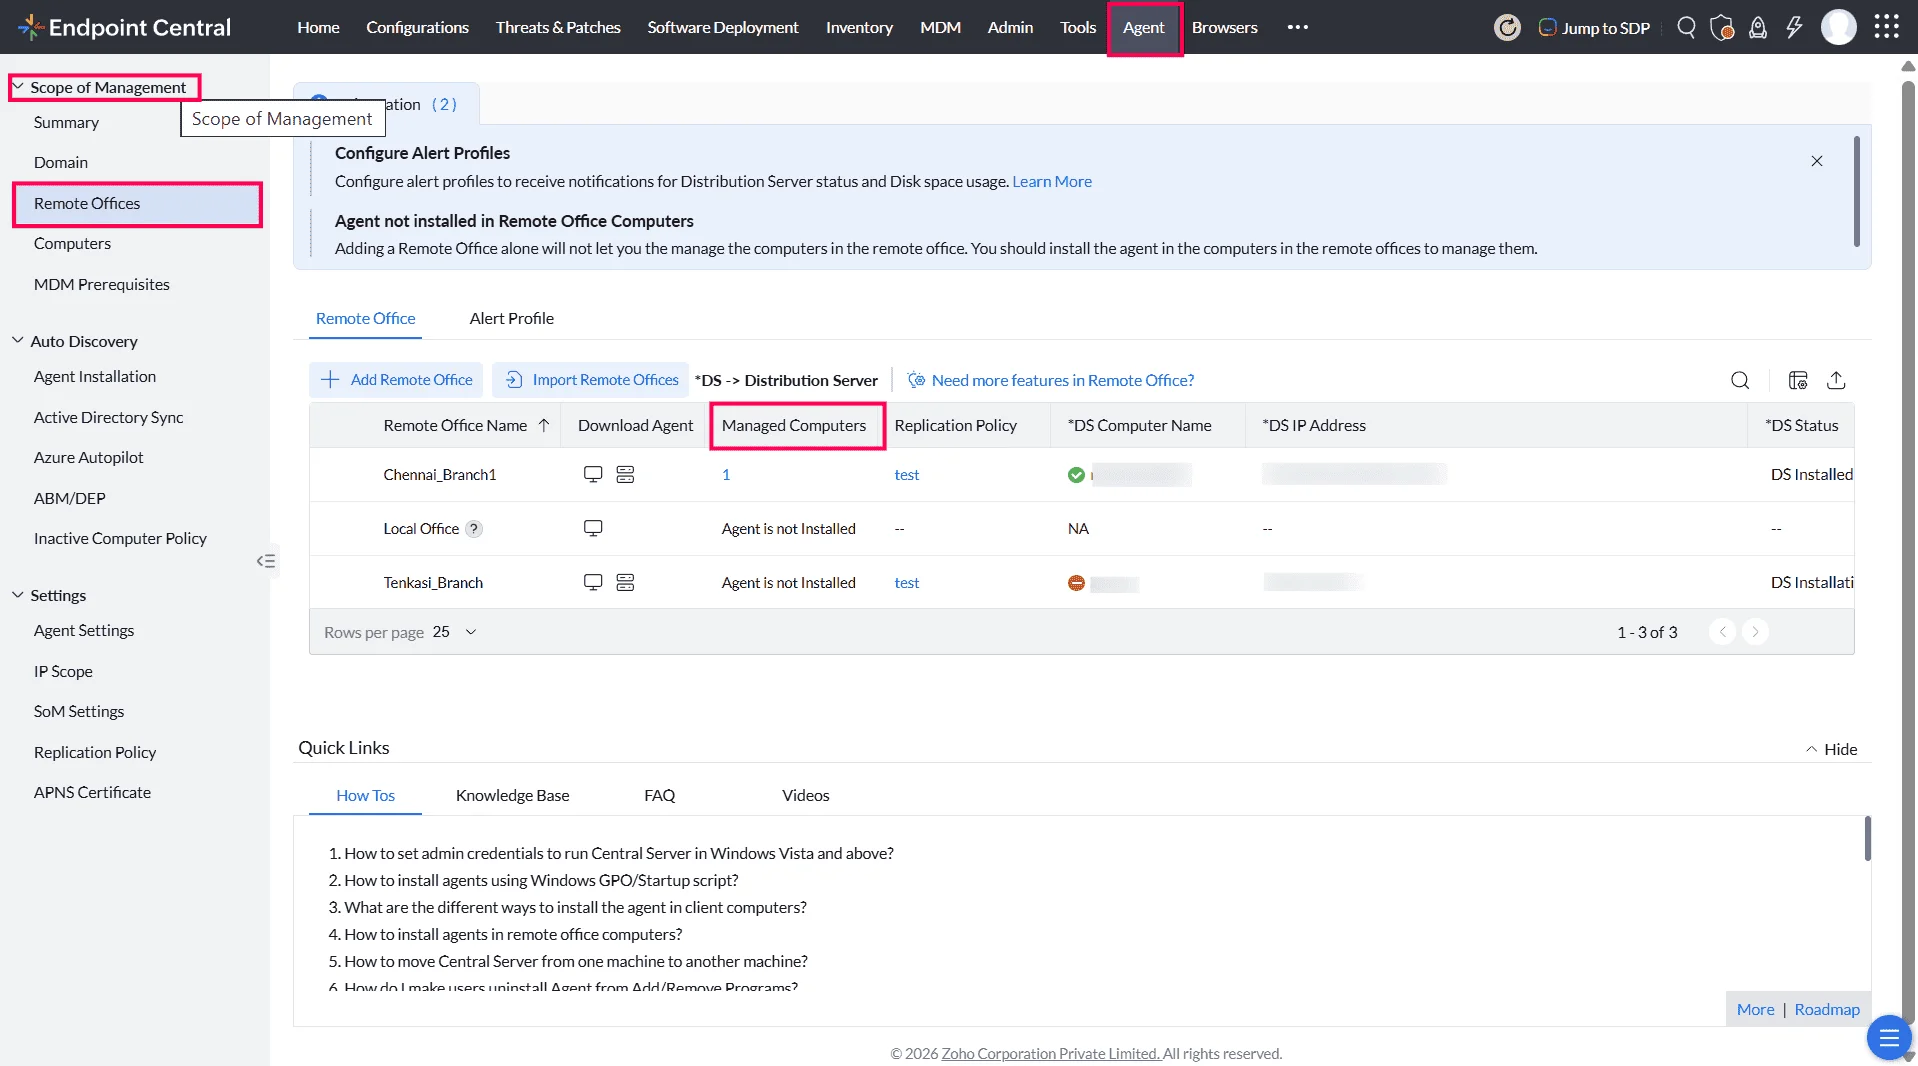
Task: Open Need more features in Remote Office link
Action: pyautogui.click(x=1050, y=380)
